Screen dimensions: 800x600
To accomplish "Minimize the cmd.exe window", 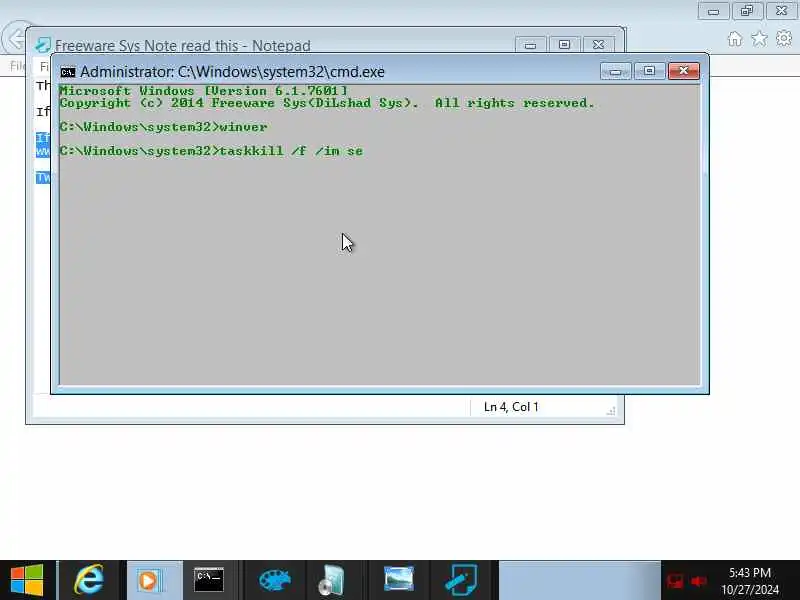I will click(616, 71).
